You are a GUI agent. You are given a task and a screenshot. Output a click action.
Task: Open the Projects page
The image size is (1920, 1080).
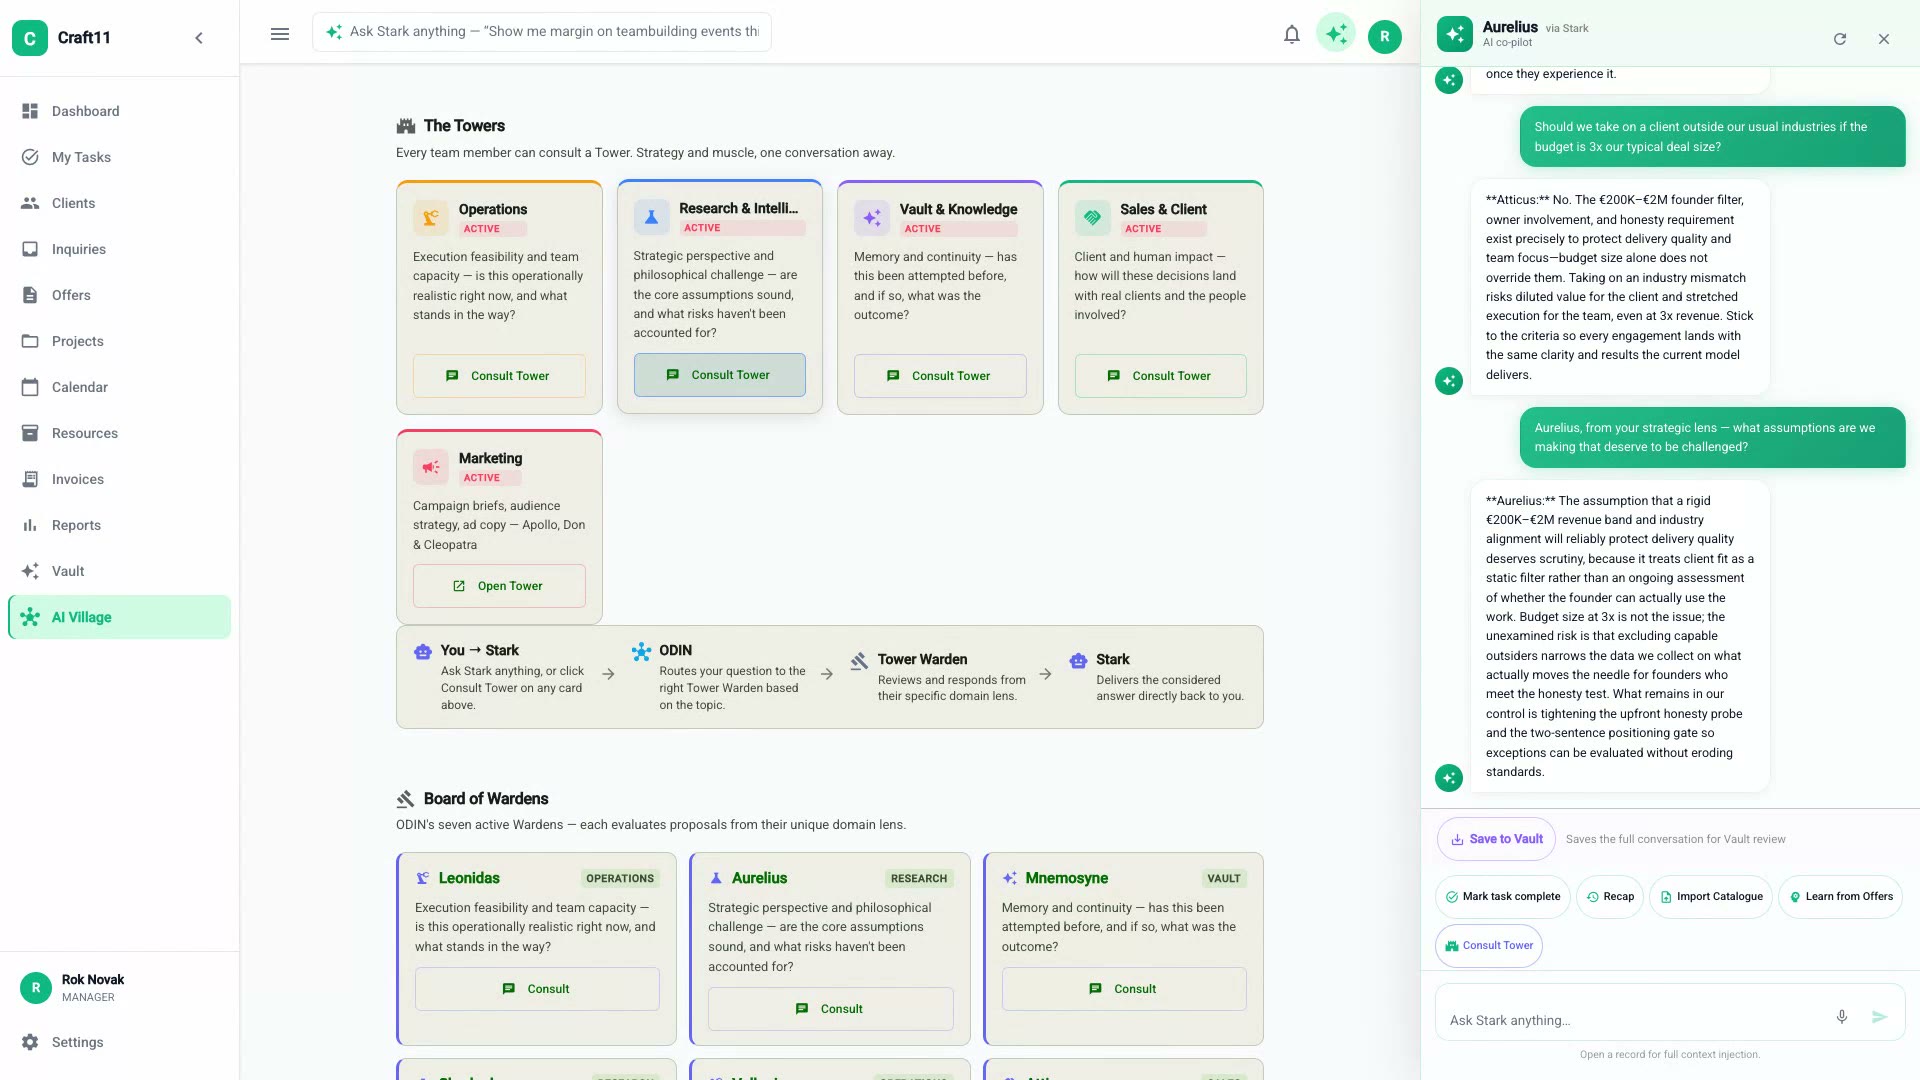tap(120, 341)
